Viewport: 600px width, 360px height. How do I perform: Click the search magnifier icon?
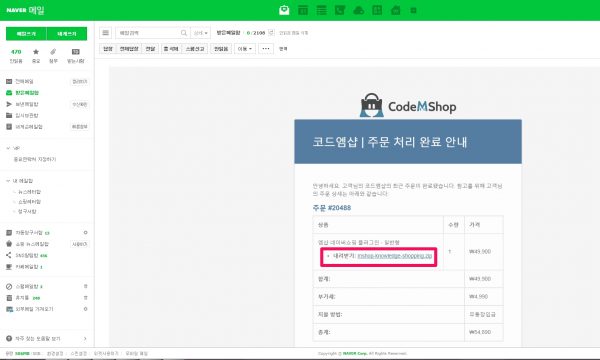tap(184, 33)
